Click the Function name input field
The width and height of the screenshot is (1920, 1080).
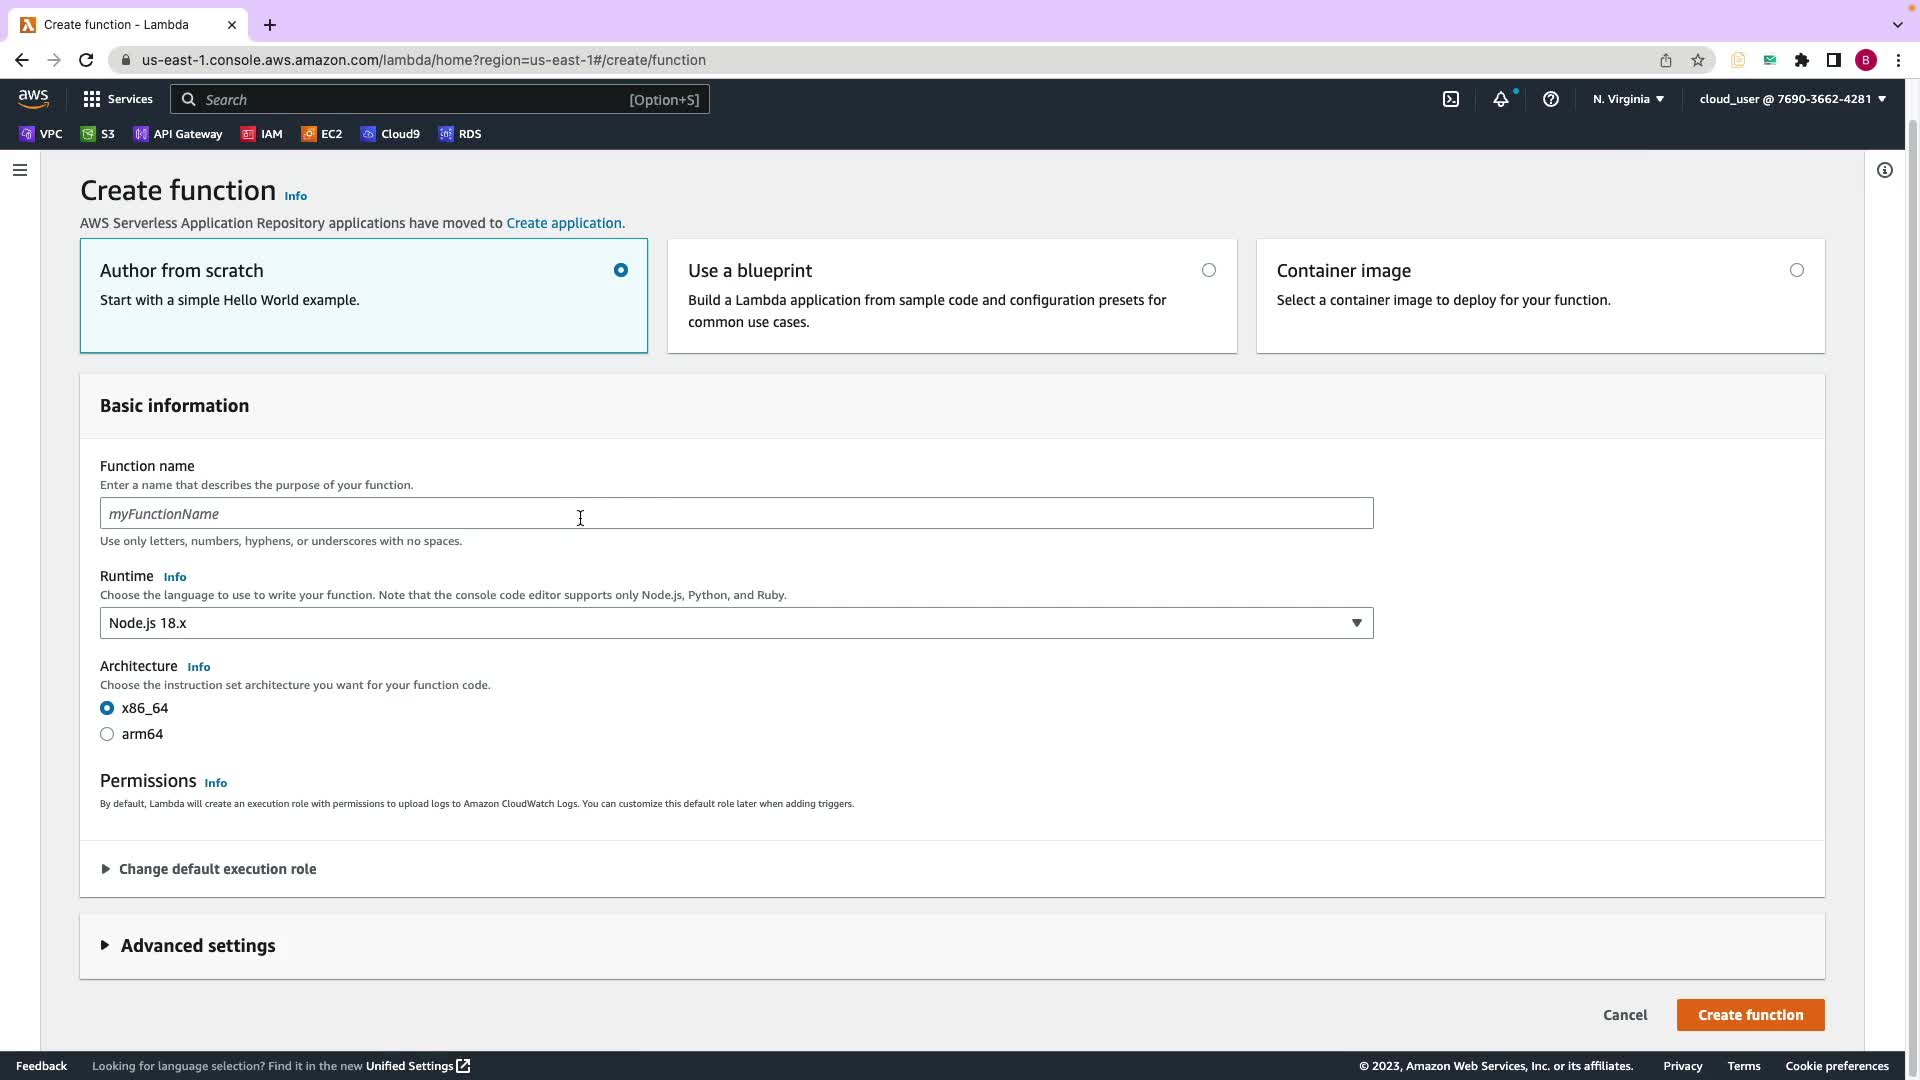pyautogui.click(x=736, y=514)
